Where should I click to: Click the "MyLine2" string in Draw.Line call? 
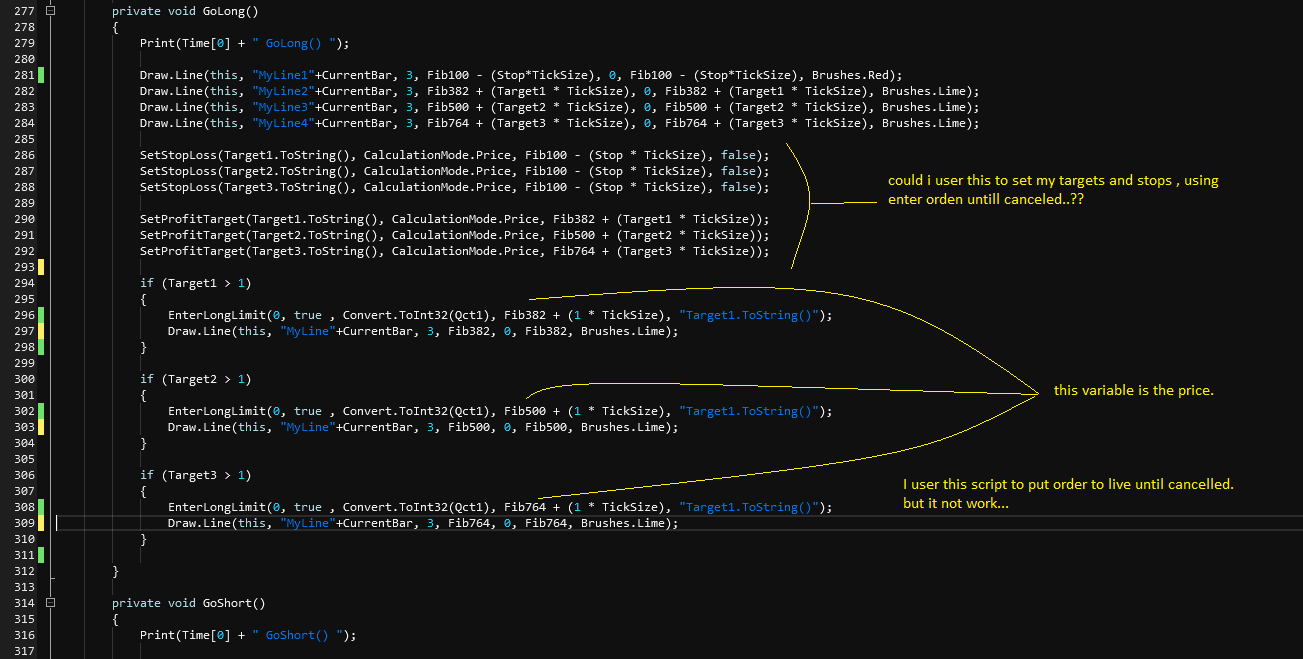point(283,91)
